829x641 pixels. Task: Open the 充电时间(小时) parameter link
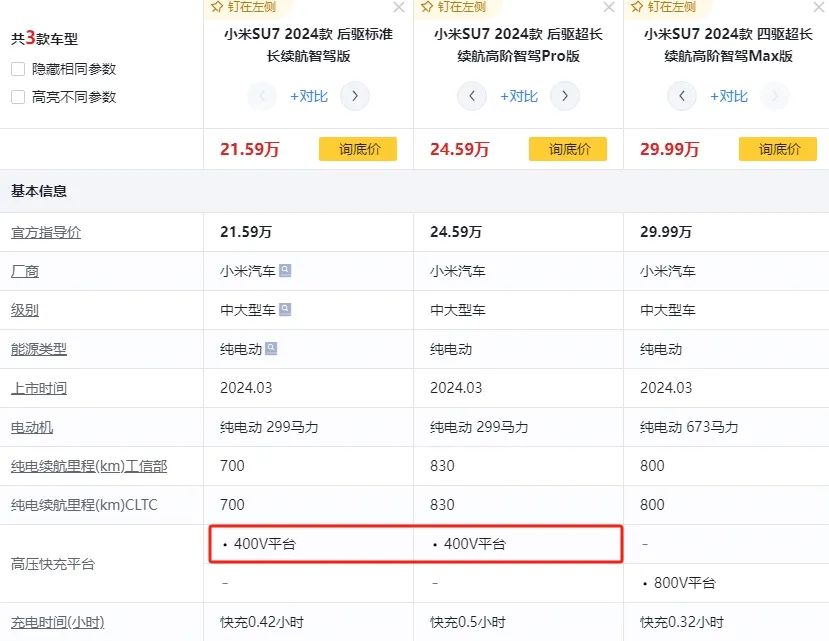coord(58,622)
